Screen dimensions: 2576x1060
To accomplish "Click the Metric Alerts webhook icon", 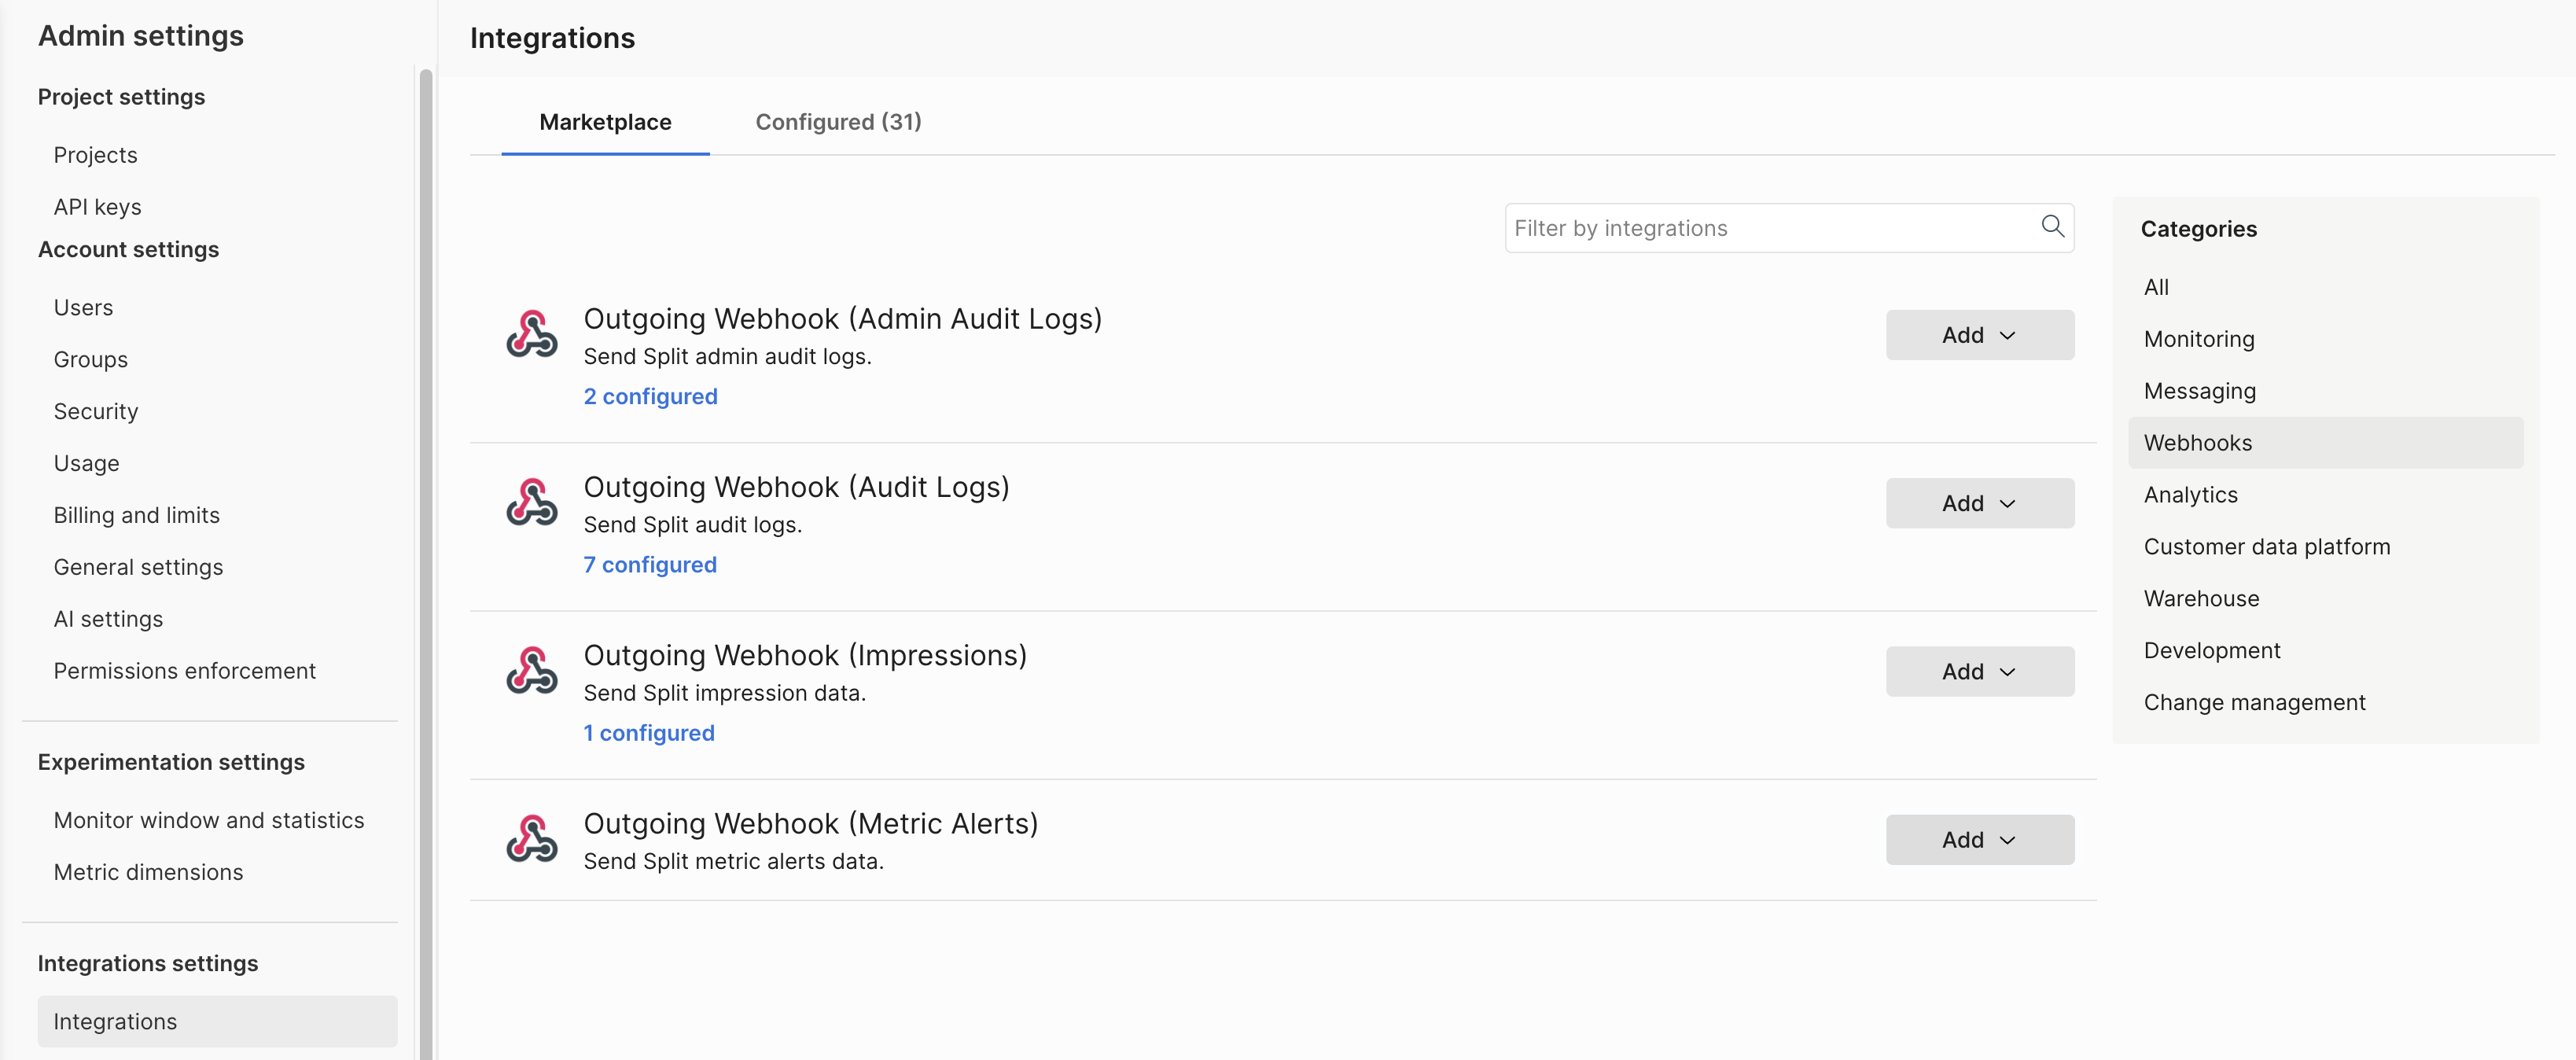I will pos(531,838).
